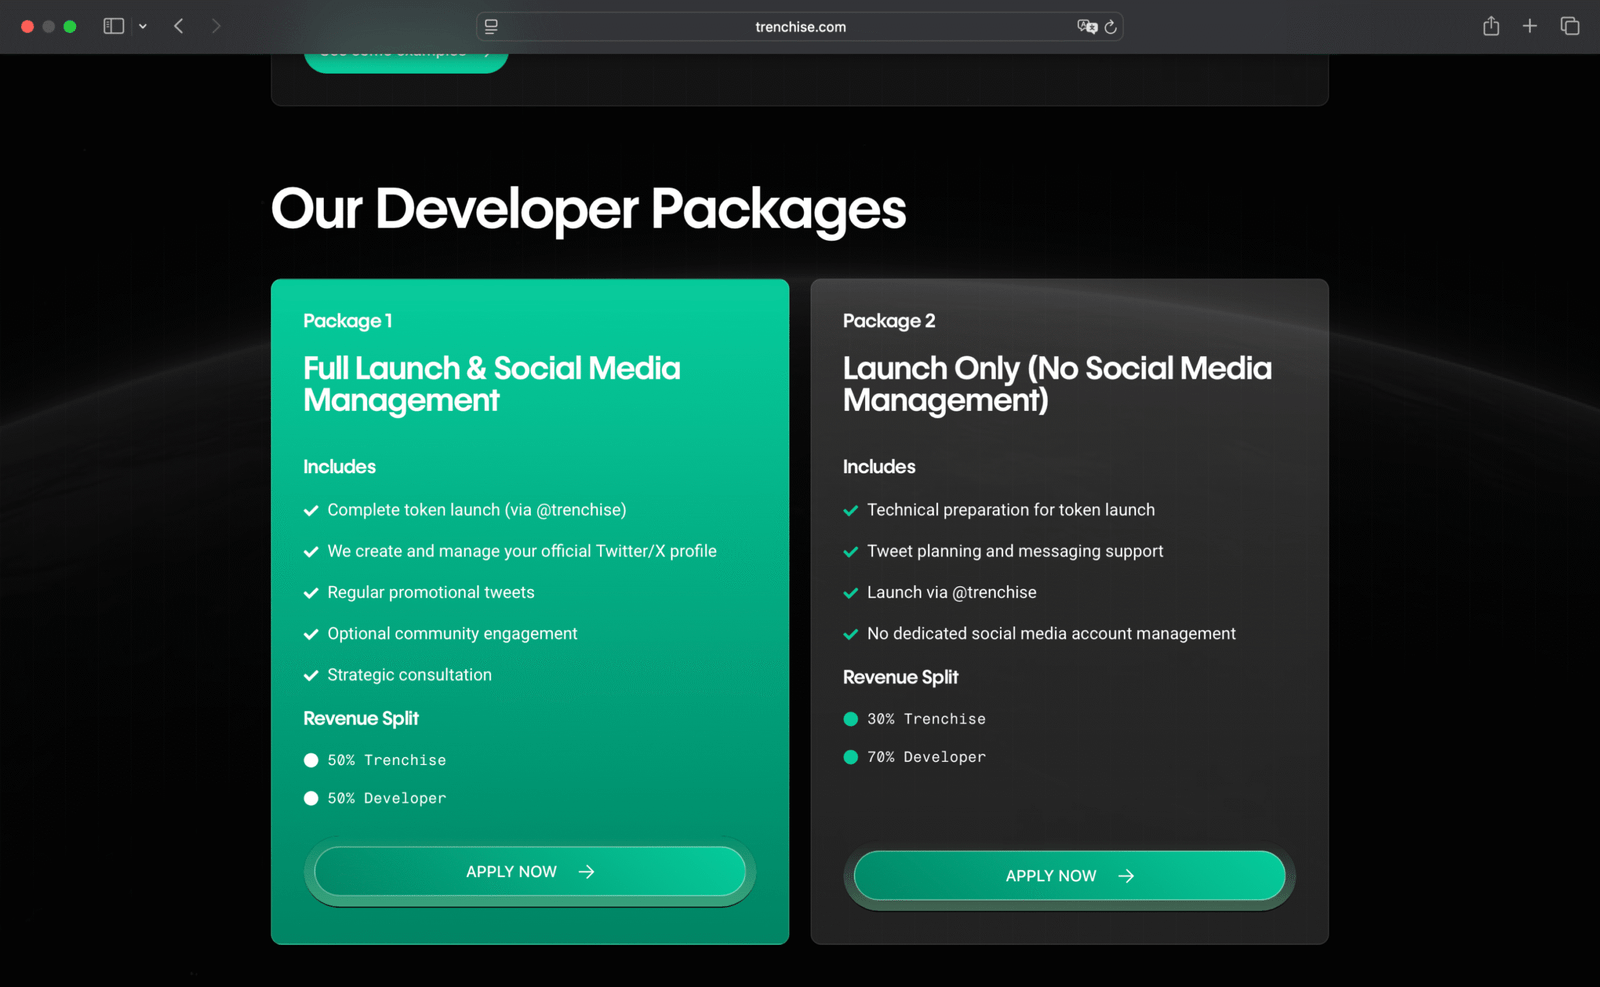
Task: Toggle the Safari sidebar icon
Action: (x=113, y=26)
